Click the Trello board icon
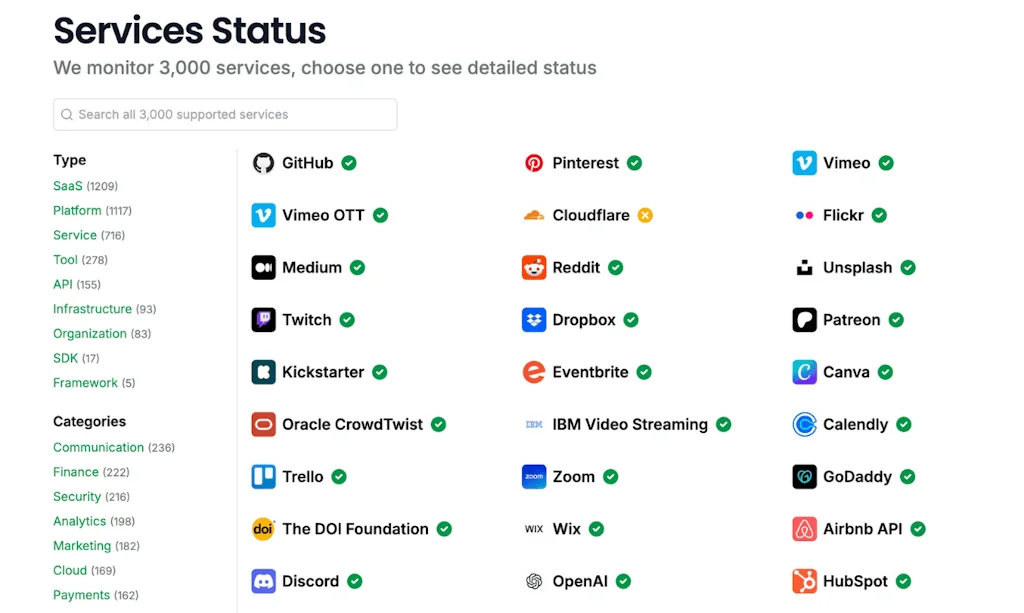 coord(263,477)
